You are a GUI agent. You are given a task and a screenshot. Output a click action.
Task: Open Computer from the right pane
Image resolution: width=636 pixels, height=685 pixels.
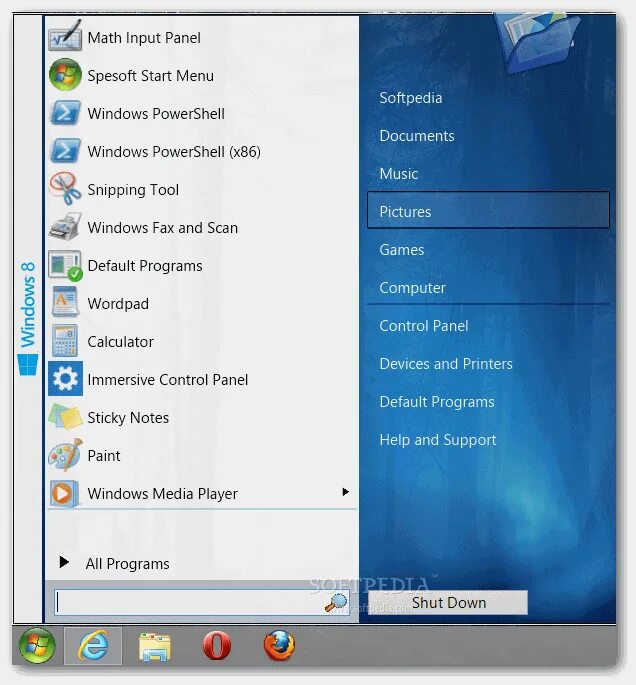[412, 288]
